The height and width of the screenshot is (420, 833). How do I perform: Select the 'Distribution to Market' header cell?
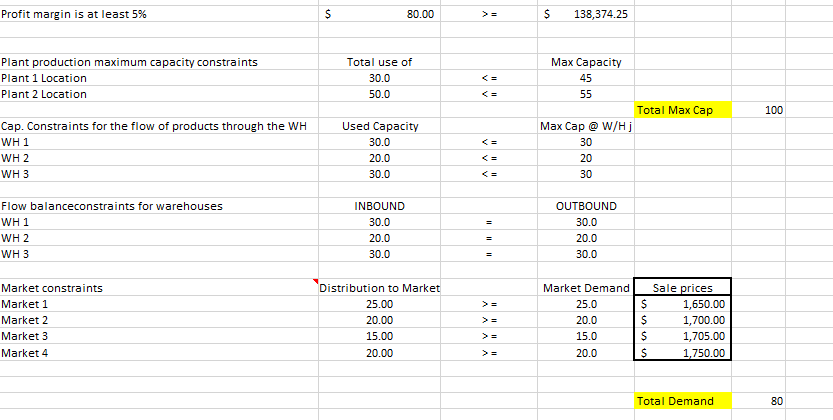379,288
